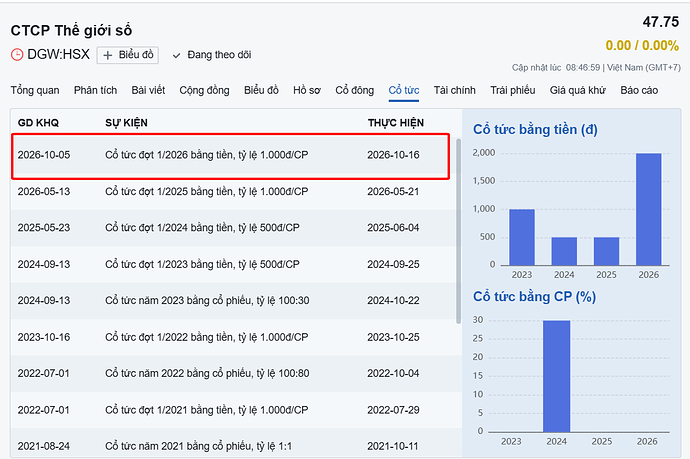Image resolution: width=690 pixels, height=459 pixels.
Task: Select the Cổ tức đợt 1/2024 event
Action: (x=202, y=228)
